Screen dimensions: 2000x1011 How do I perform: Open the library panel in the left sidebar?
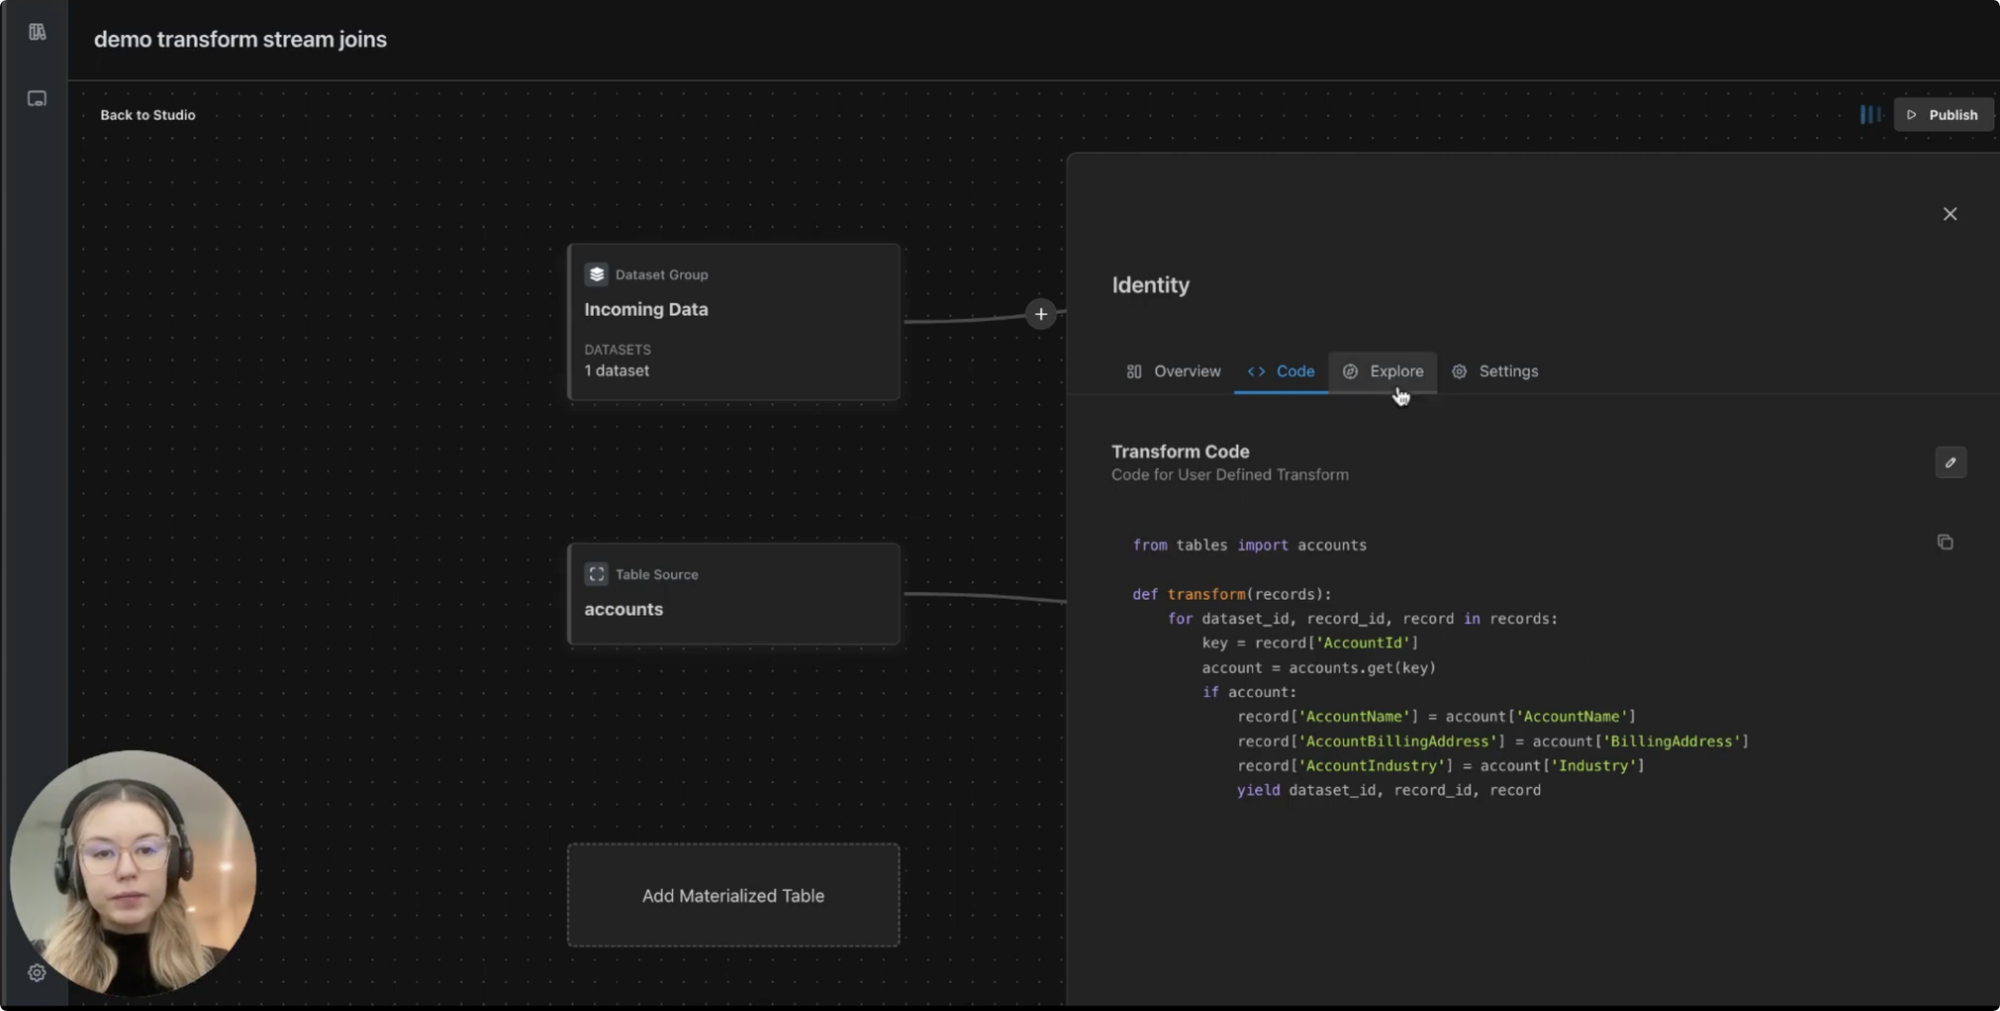[36, 31]
